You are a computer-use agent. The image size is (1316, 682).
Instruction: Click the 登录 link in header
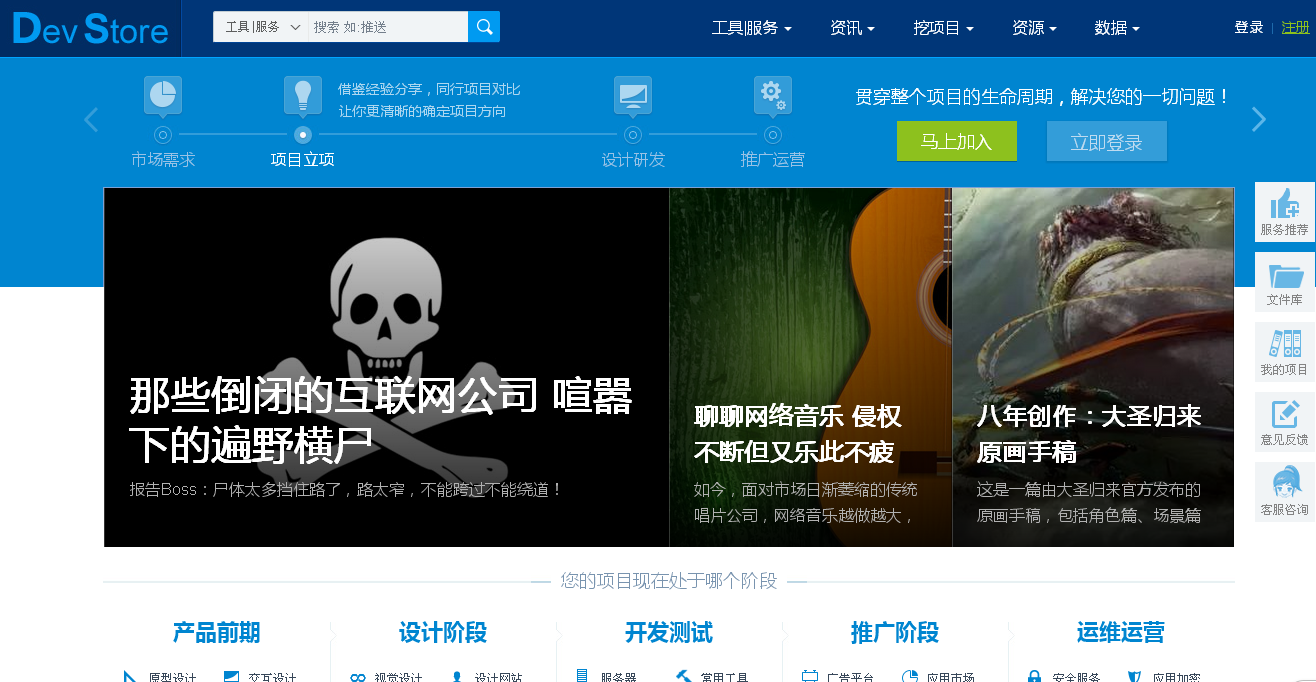pyautogui.click(x=1249, y=28)
